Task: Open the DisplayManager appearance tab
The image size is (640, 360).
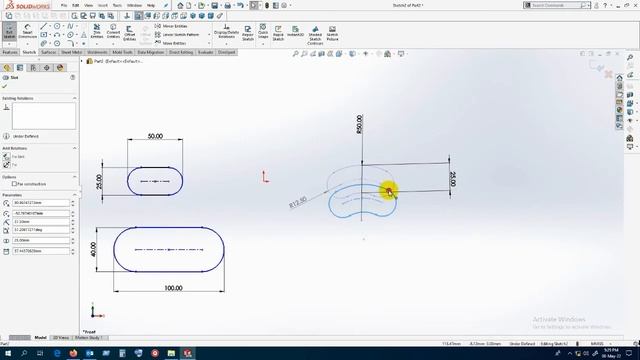Action: click(60, 68)
